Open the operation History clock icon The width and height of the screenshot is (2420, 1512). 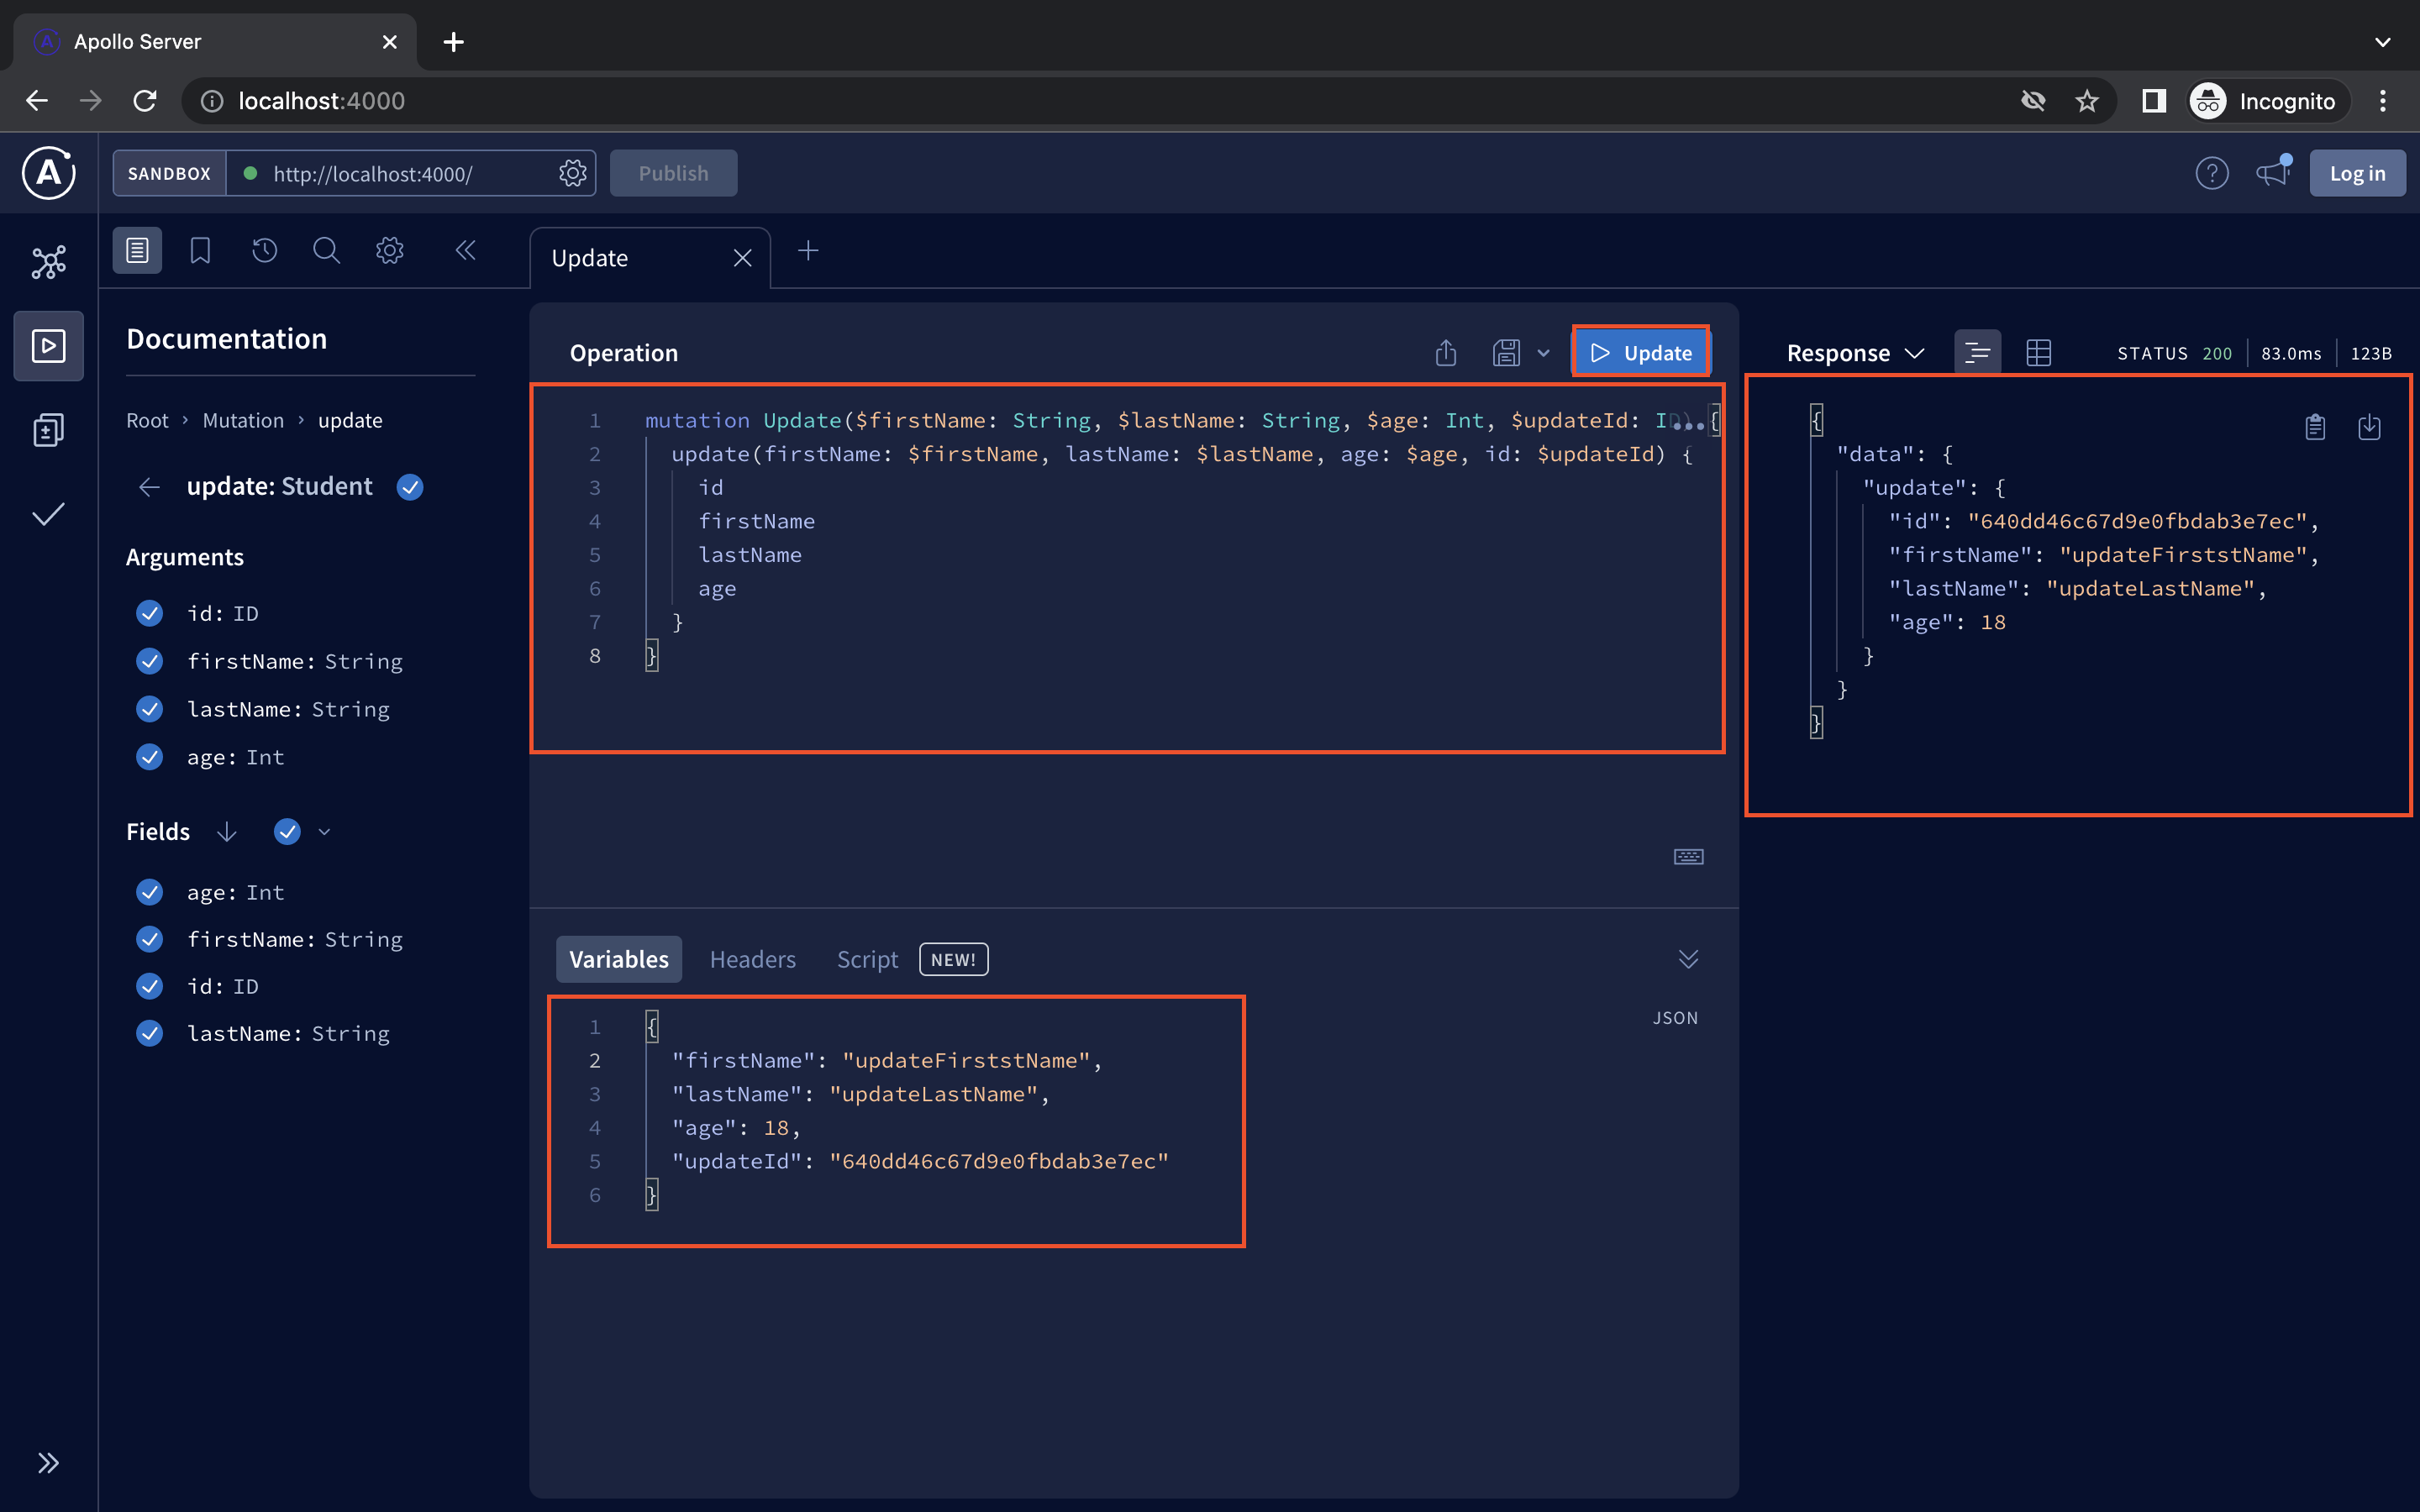pyautogui.click(x=264, y=250)
